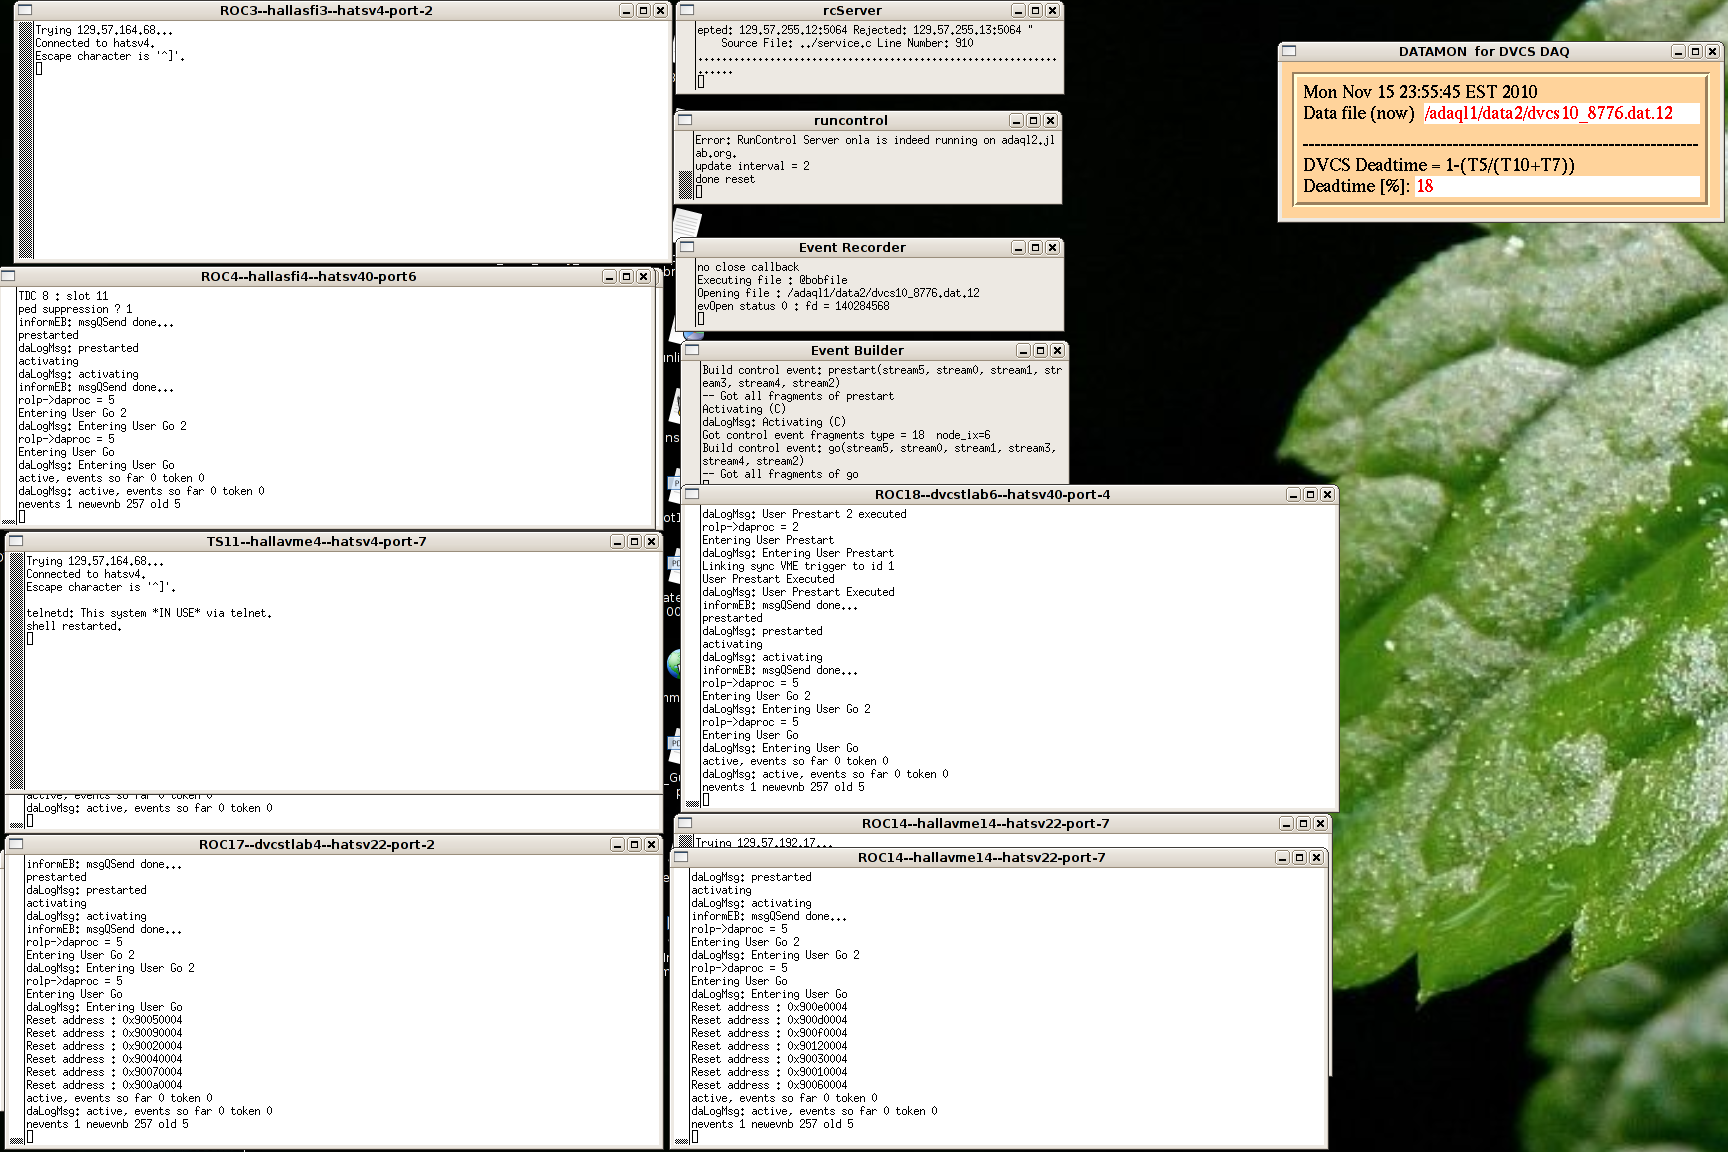Close the Event Builder window
1728x1152 pixels.
(1057, 350)
